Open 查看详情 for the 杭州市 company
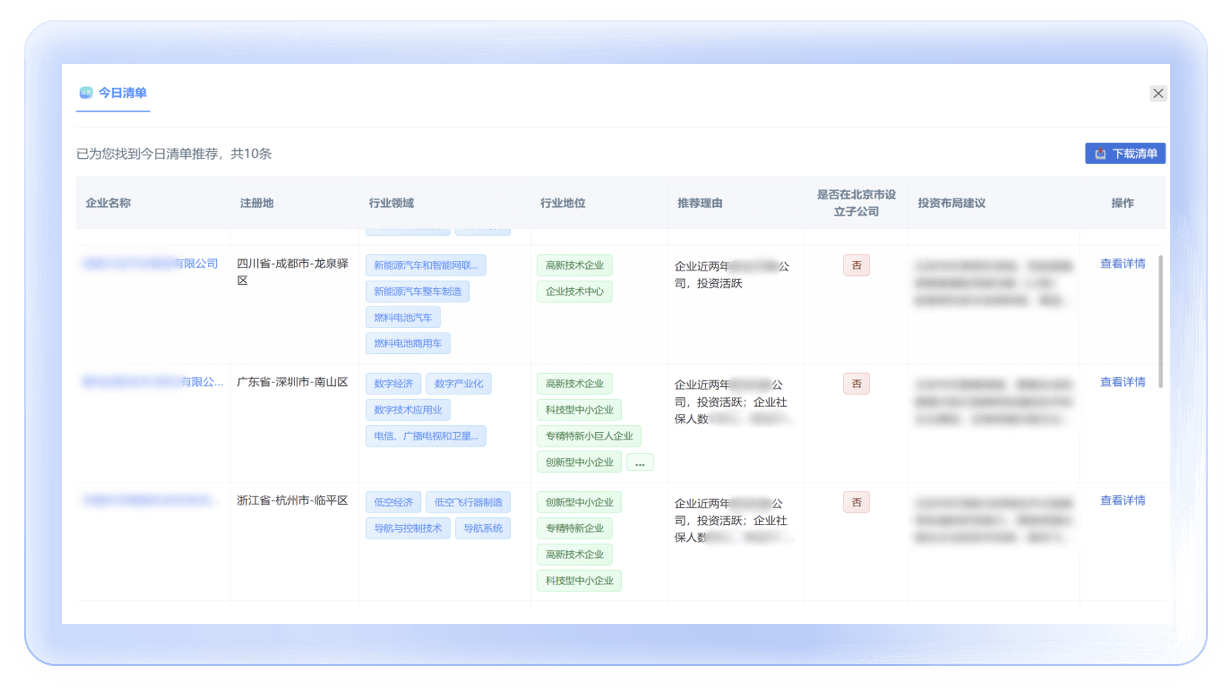 [1122, 500]
